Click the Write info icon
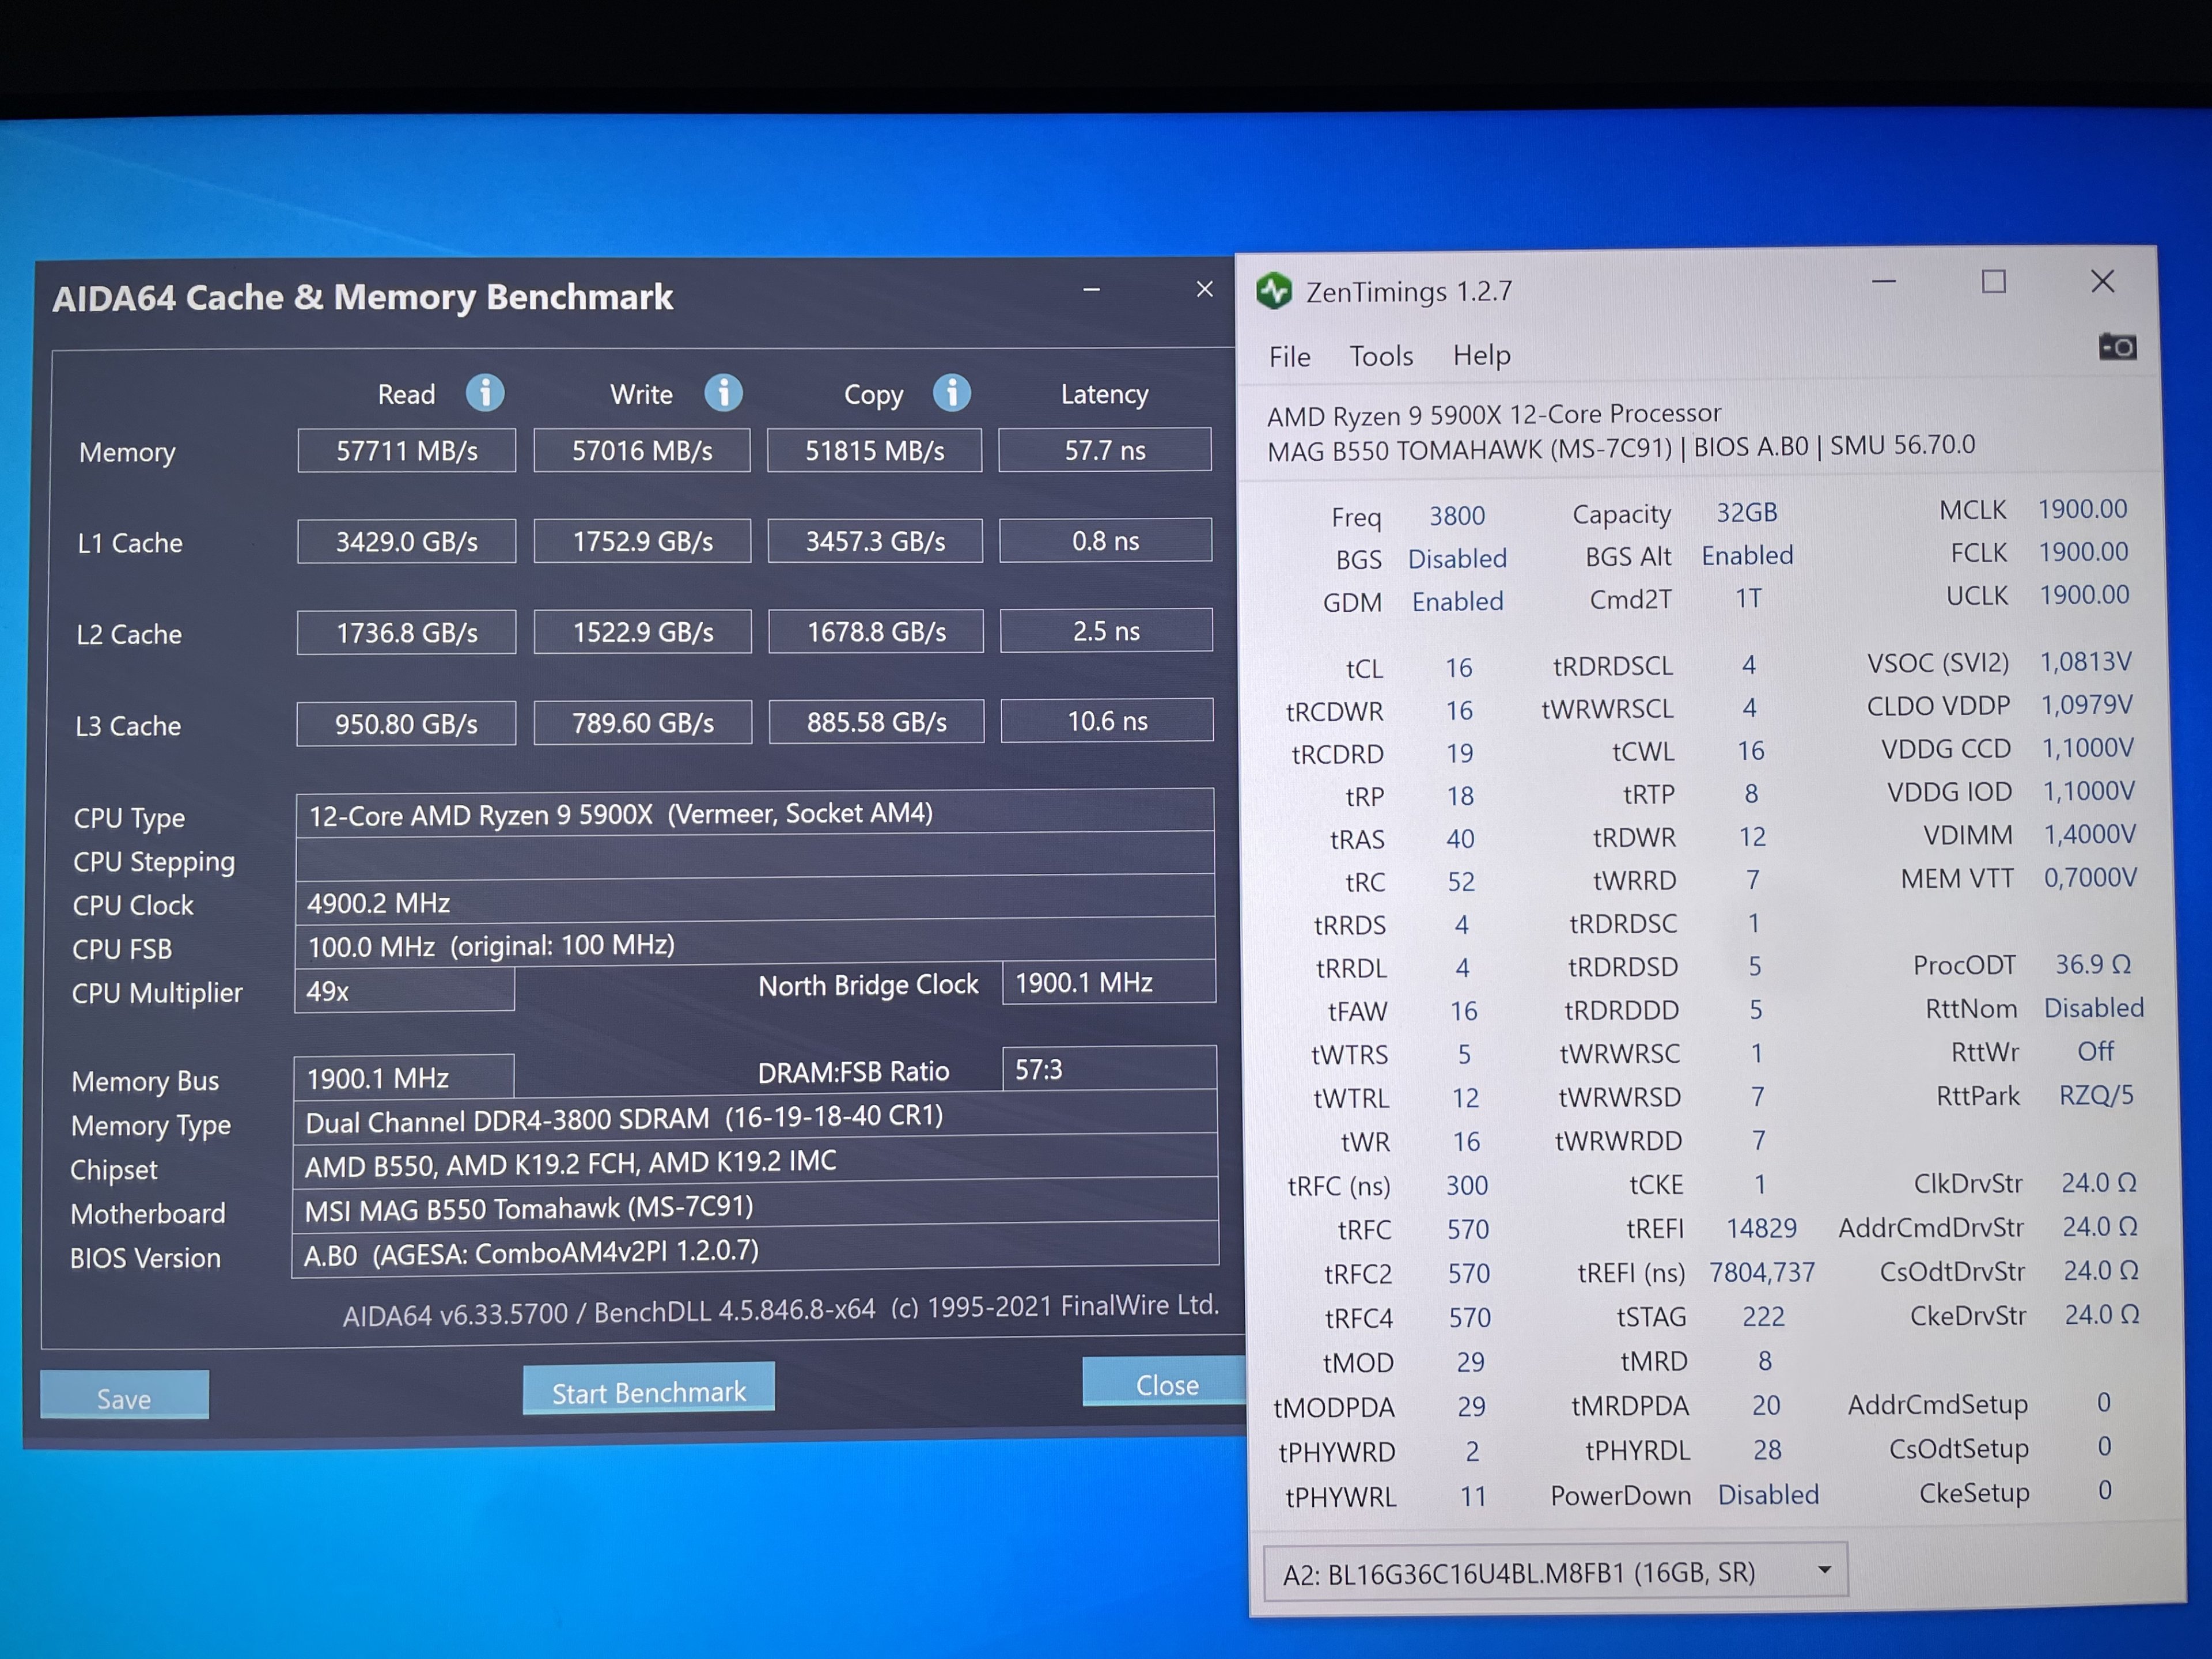The image size is (2212, 1659). 723,393
